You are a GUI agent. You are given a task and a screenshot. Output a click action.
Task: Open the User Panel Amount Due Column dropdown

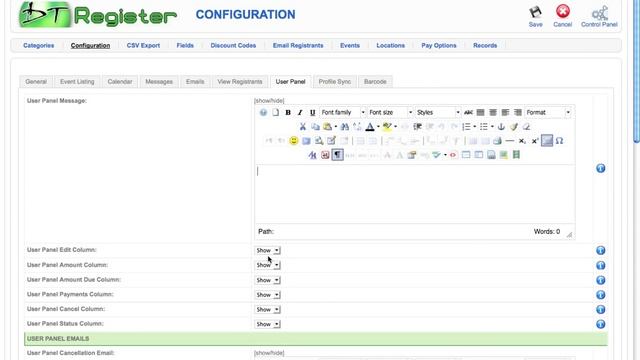point(267,280)
